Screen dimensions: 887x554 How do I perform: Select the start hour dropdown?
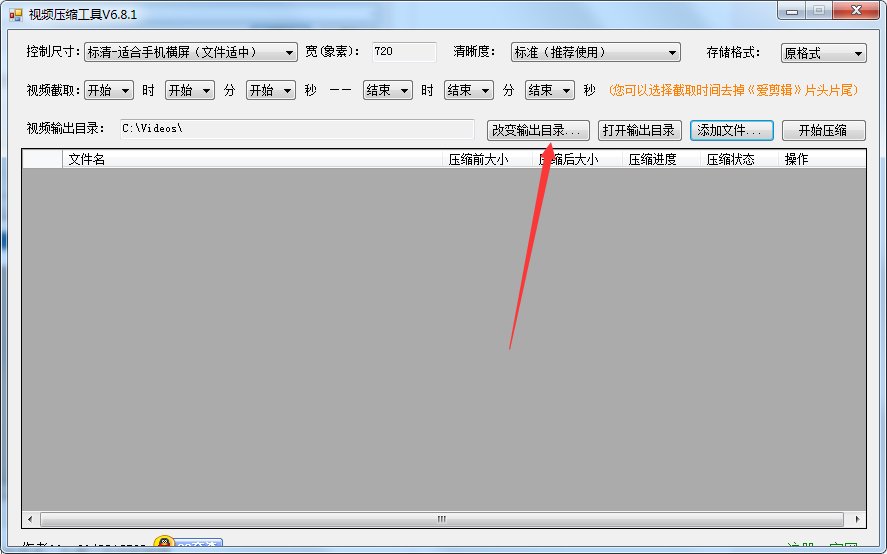(109, 90)
